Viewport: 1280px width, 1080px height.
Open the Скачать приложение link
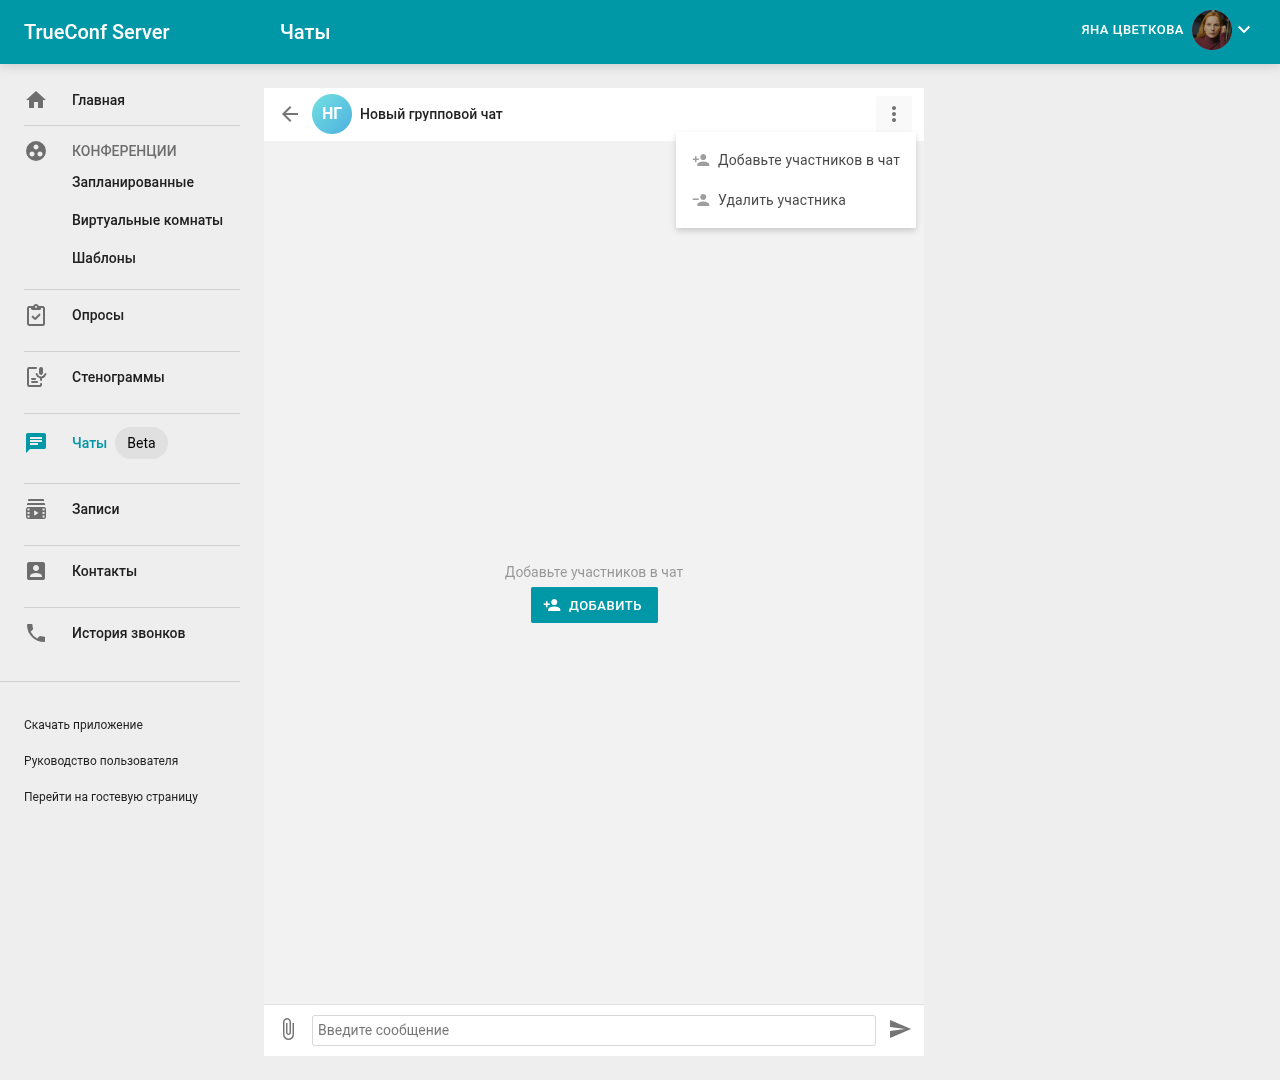pos(83,725)
